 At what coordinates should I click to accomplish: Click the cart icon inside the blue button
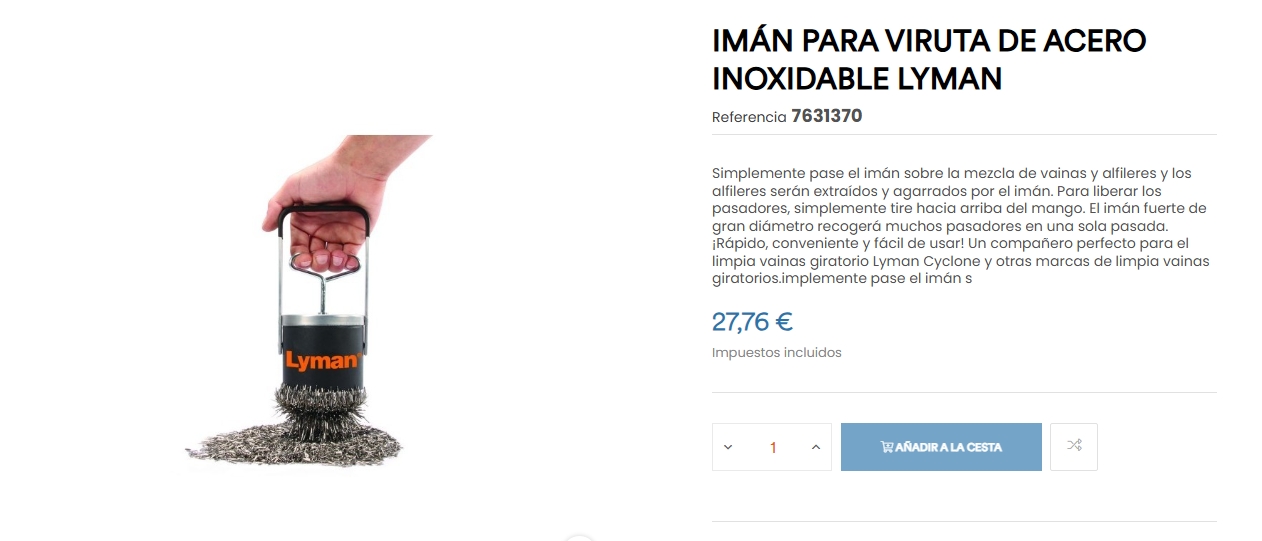point(887,447)
